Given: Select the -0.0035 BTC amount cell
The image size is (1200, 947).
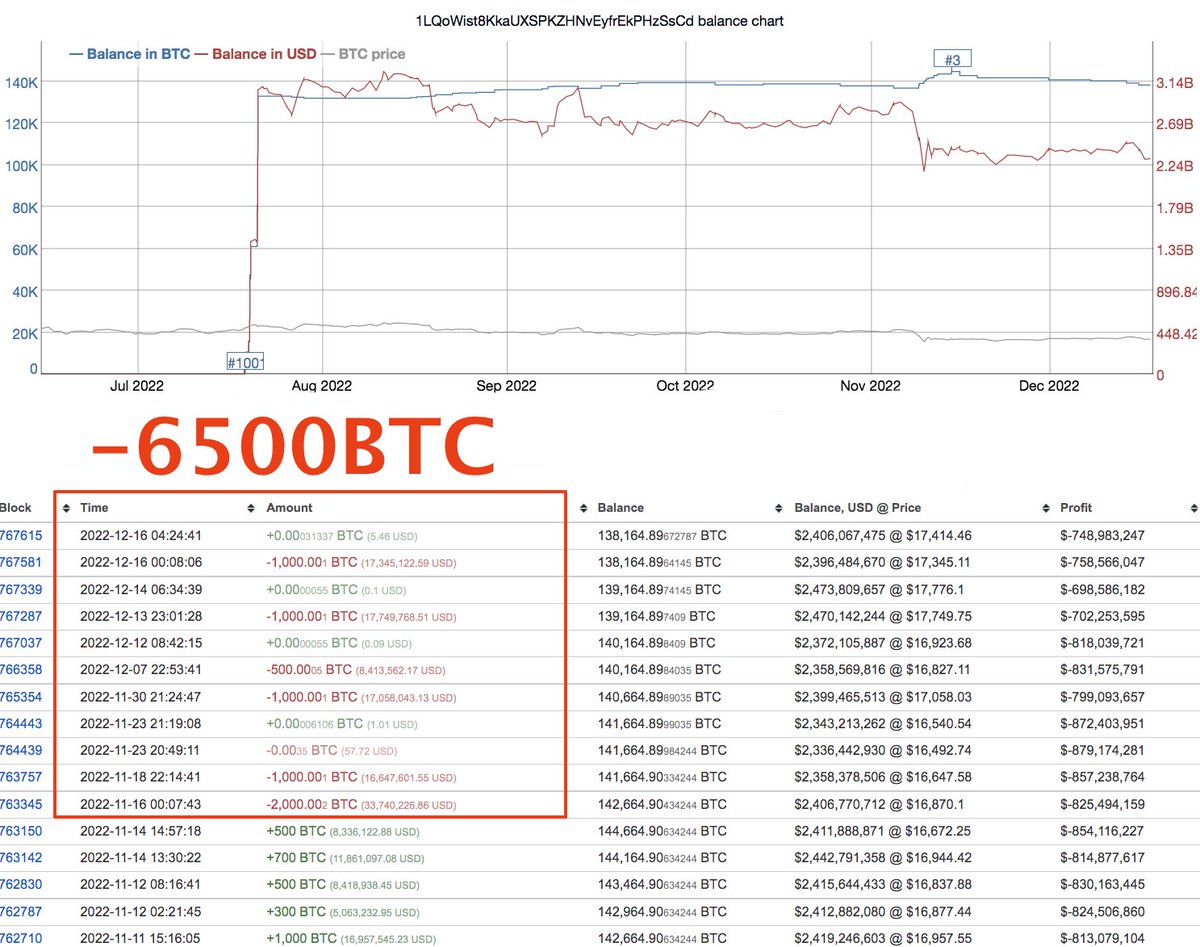Looking at the screenshot, I should [x=331, y=750].
